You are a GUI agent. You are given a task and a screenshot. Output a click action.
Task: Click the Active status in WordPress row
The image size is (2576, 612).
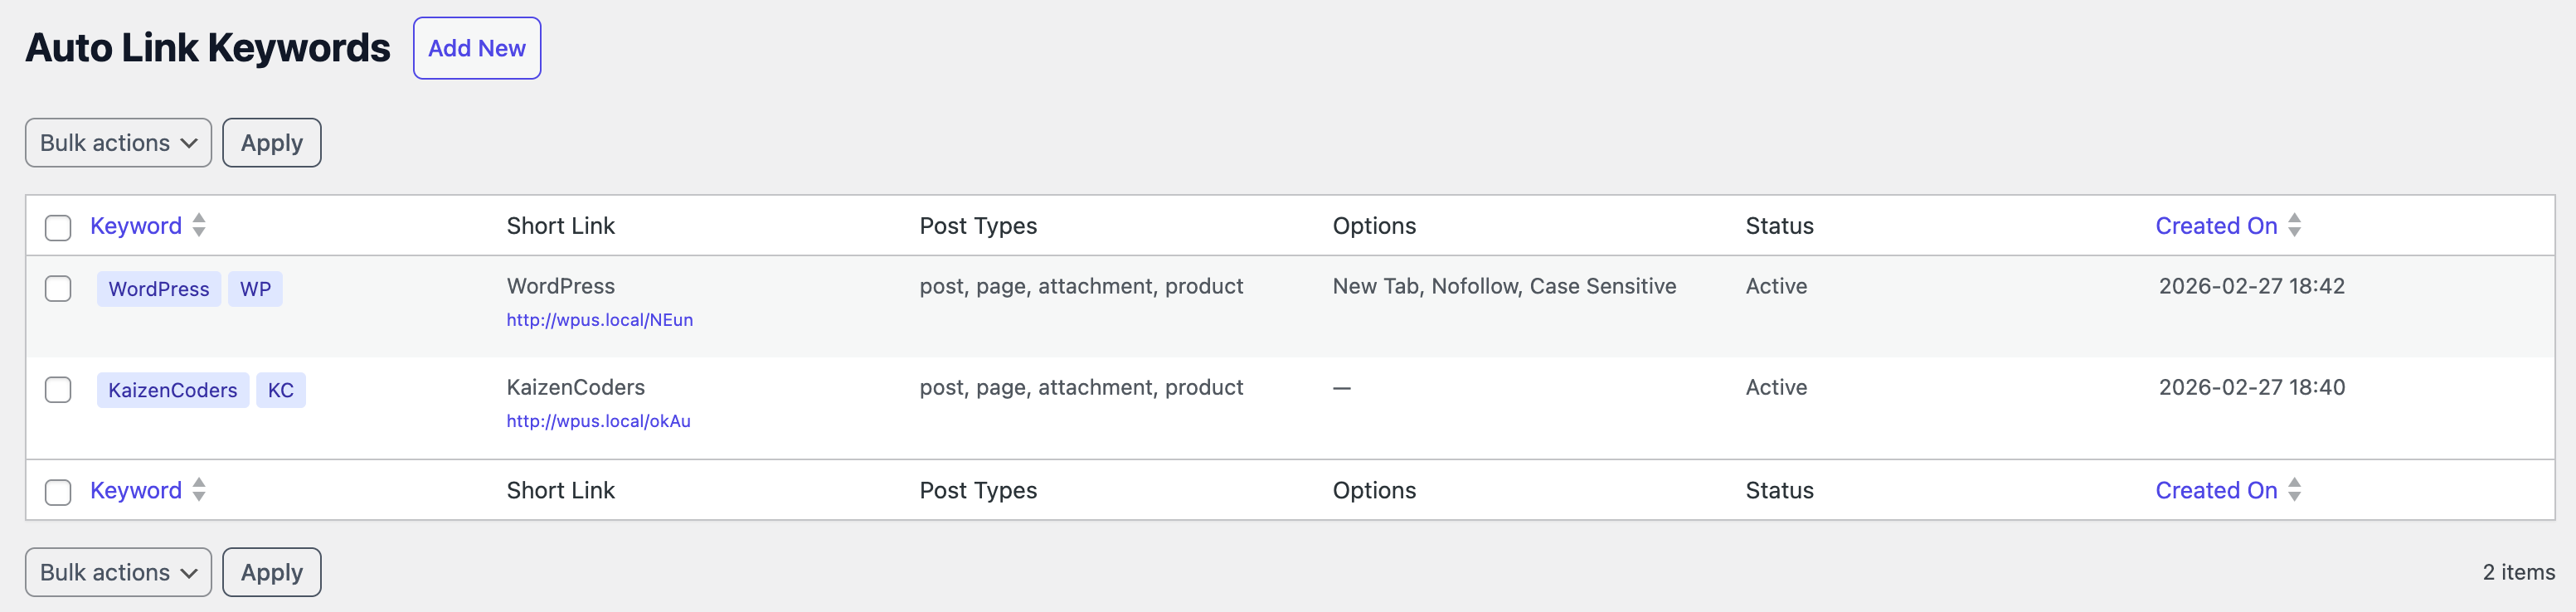pyautogui.click(x=1776, y=286)
